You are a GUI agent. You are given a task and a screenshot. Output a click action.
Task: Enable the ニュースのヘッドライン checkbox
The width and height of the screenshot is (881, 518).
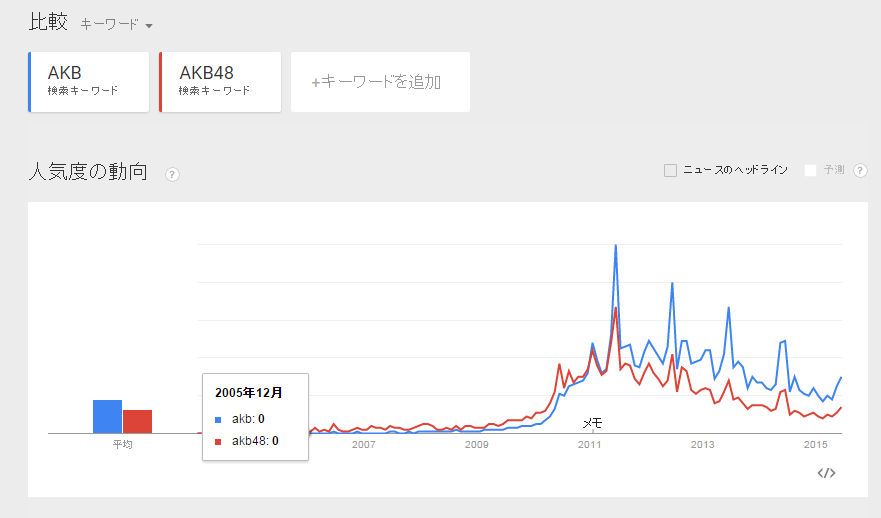click(x=671, y=170)
